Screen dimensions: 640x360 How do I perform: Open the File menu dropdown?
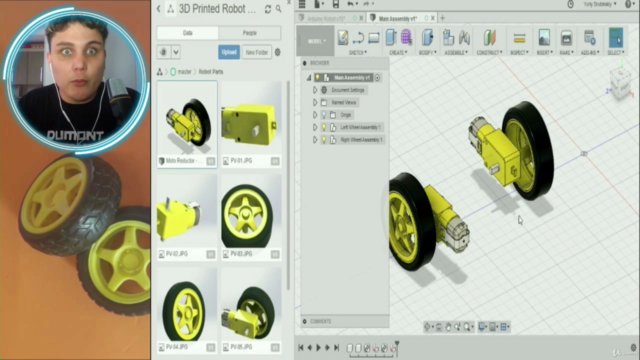pyautogui.click(x=318, y=4)
